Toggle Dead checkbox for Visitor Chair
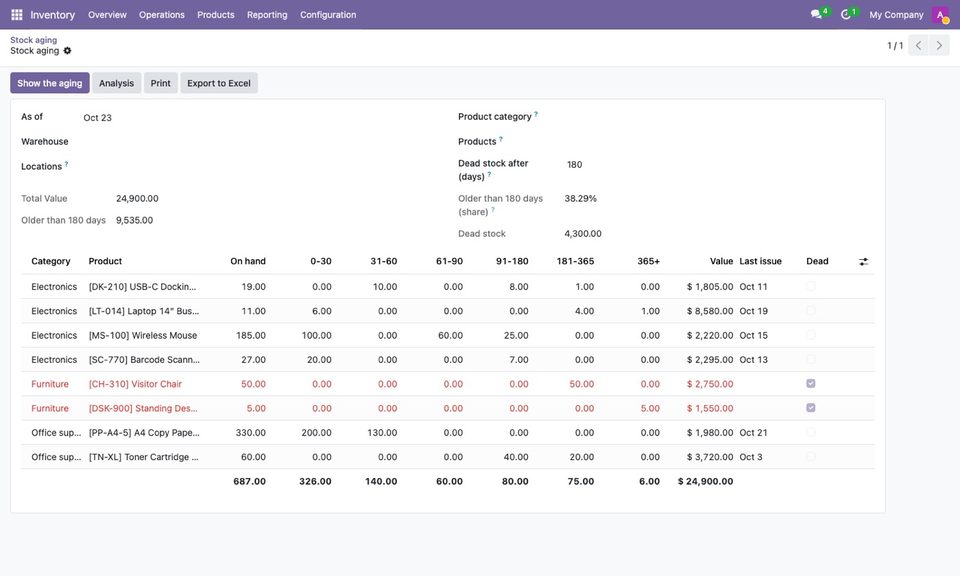The height and width of the screenshot is (576, 960). pyautogui.click(x=811, y=384)
